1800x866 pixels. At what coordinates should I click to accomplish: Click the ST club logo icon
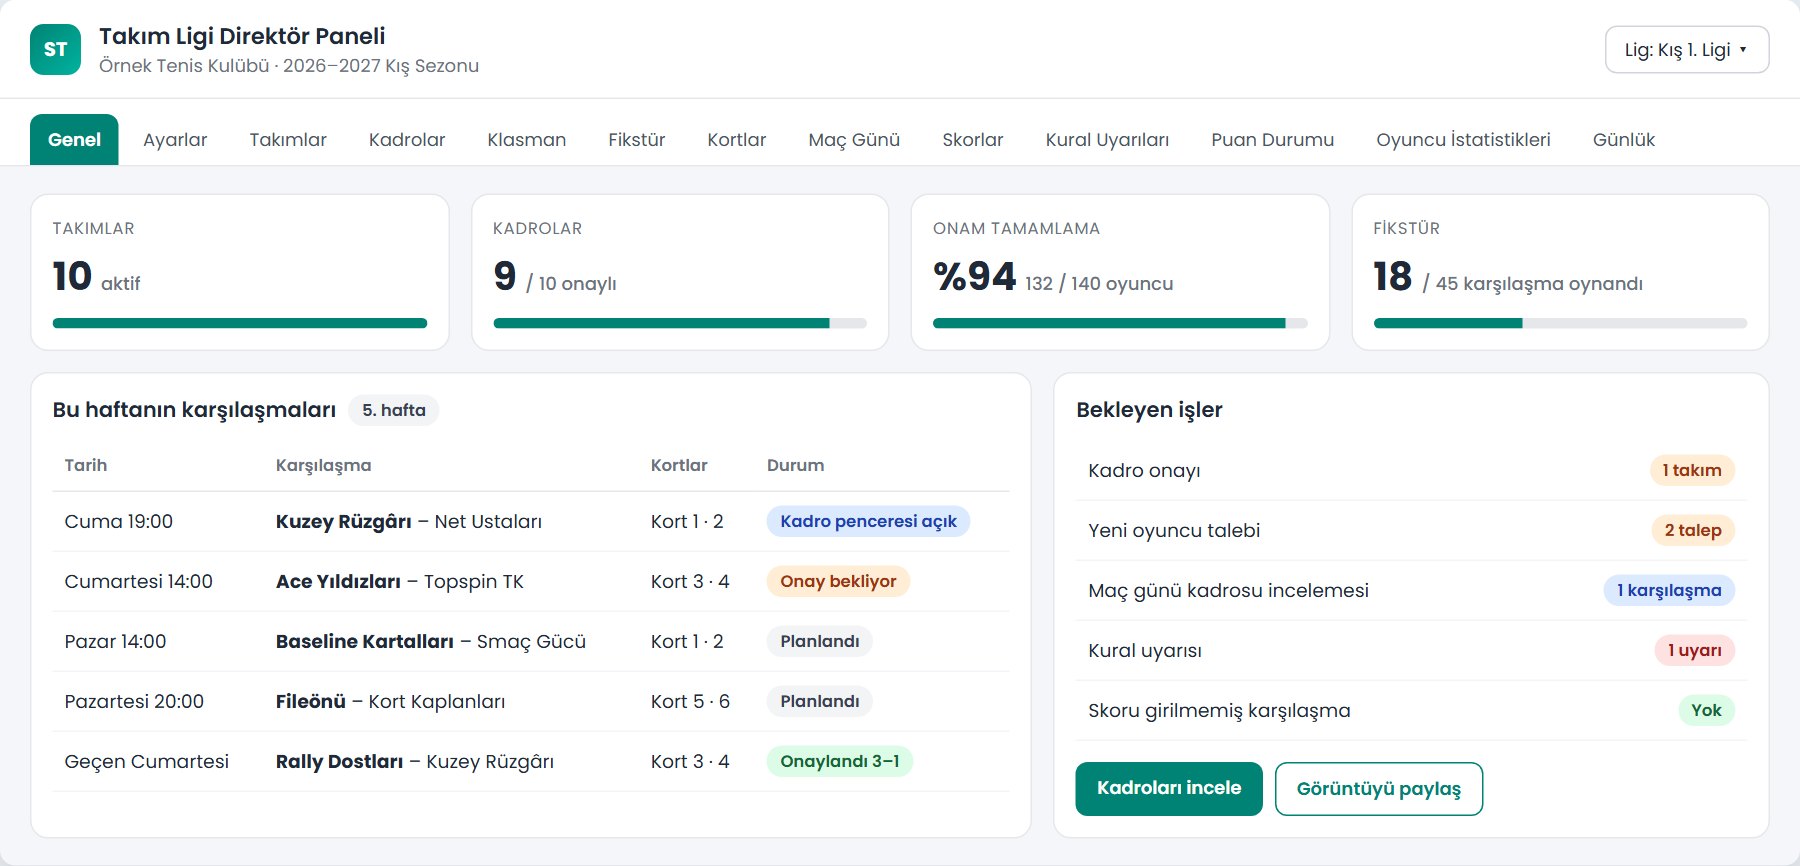pyautogui.click(x=55, y=49)
